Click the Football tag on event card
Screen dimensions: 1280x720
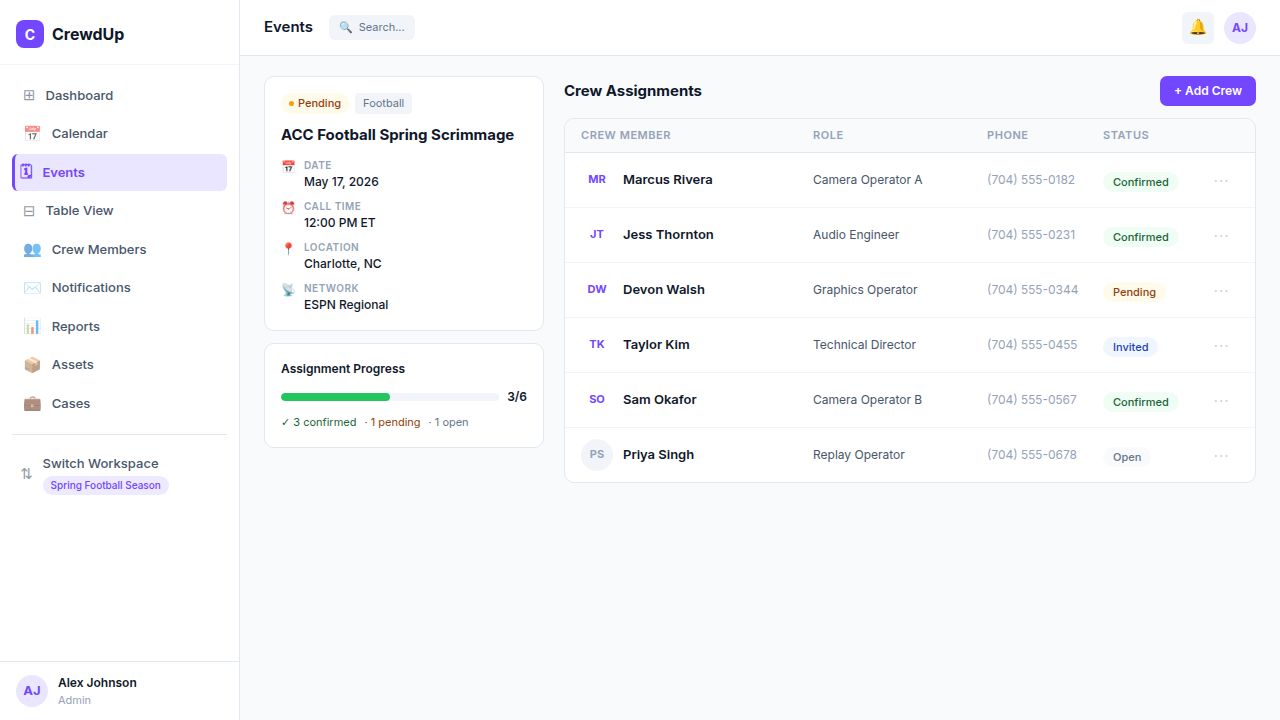coord(383,104)
